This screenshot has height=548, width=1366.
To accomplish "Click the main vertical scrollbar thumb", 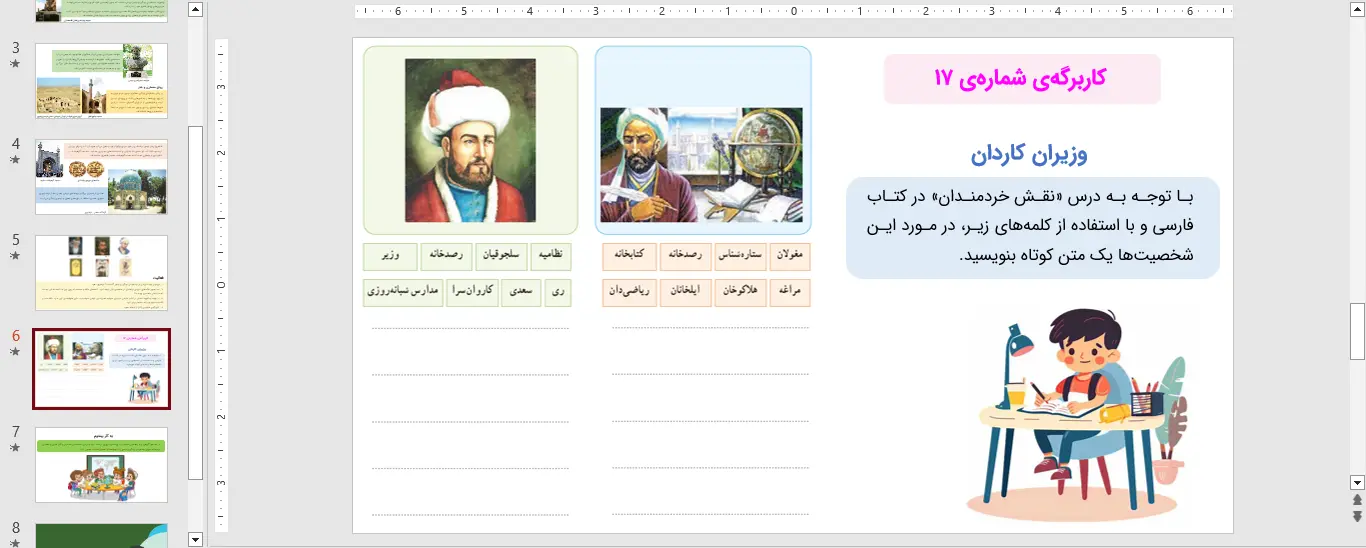I will (x=1357, y=330).
